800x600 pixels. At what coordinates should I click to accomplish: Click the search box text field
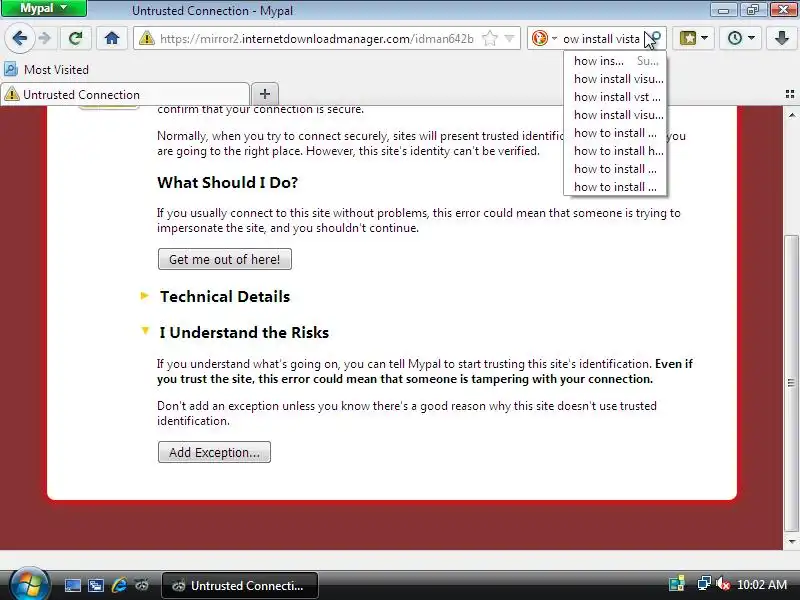tap(601, 39)
